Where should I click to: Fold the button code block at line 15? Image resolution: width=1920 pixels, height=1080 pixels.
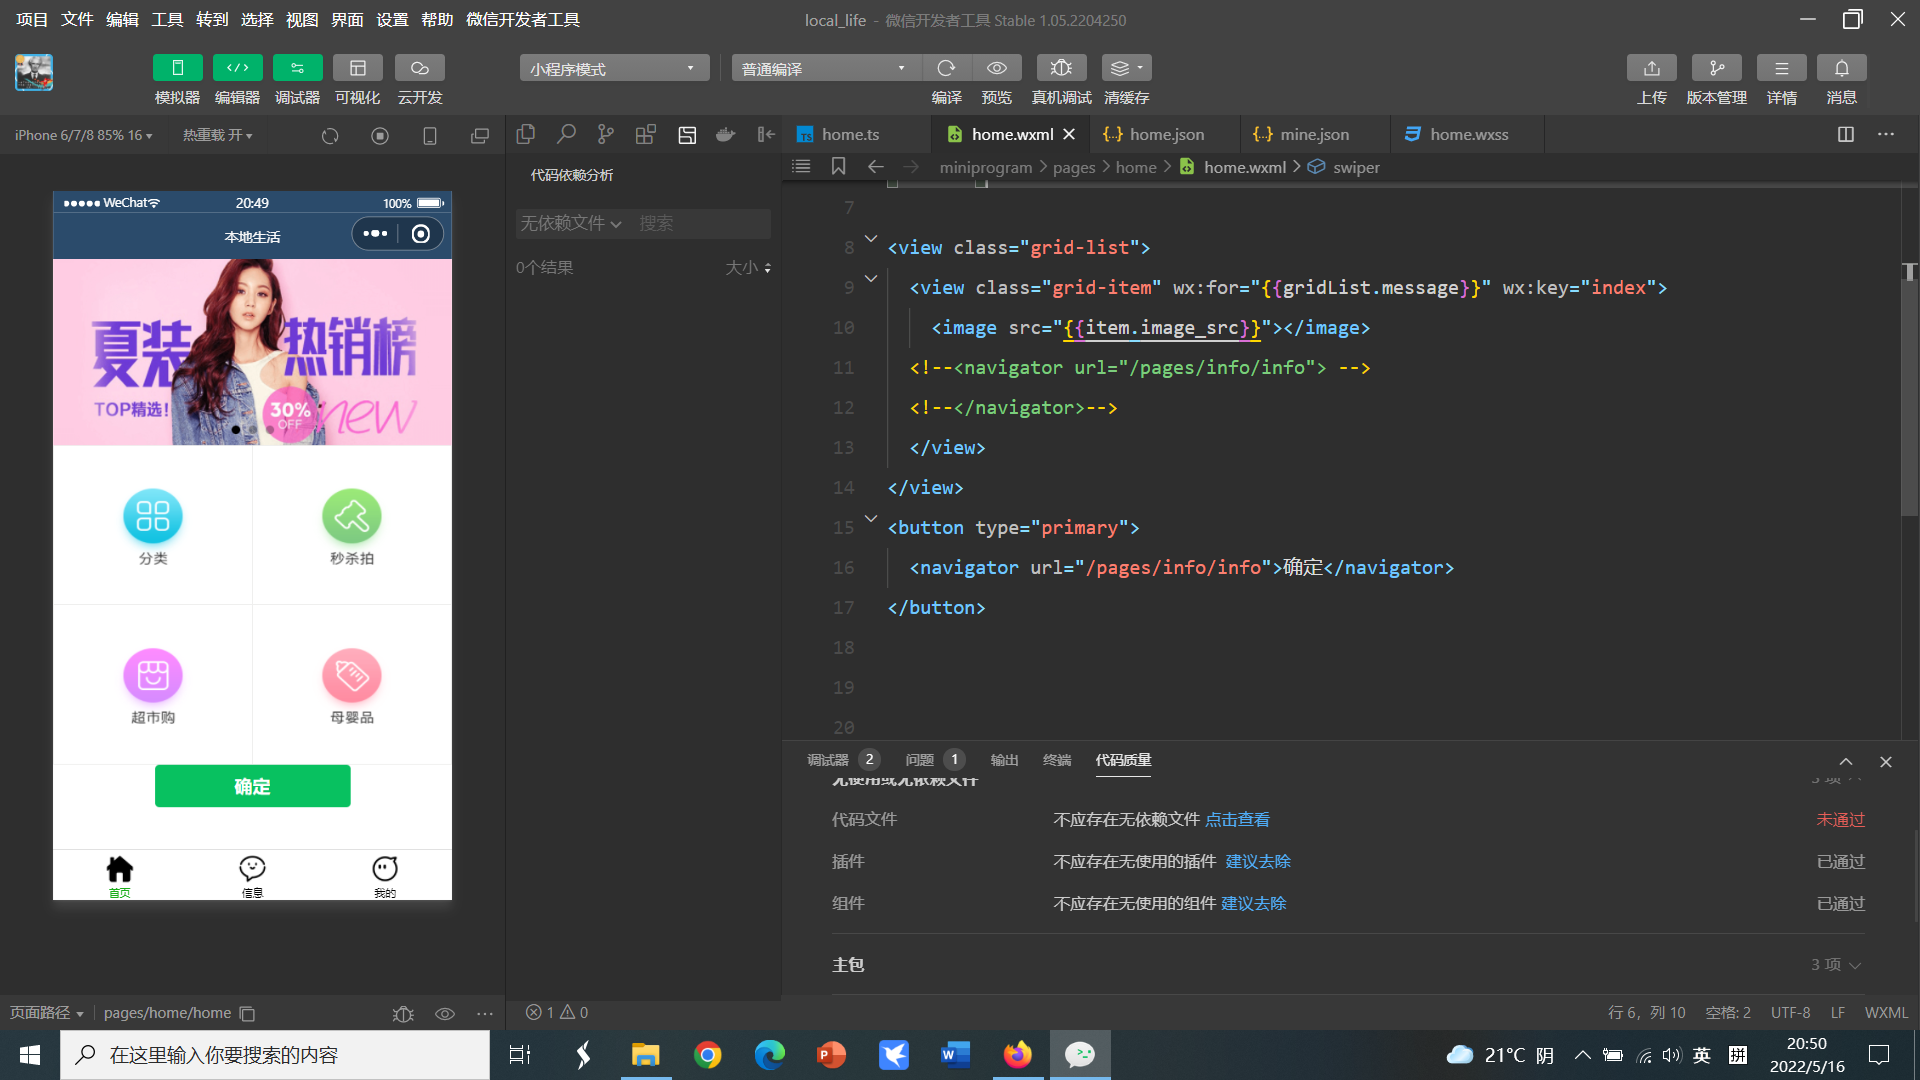click(871, 519)
